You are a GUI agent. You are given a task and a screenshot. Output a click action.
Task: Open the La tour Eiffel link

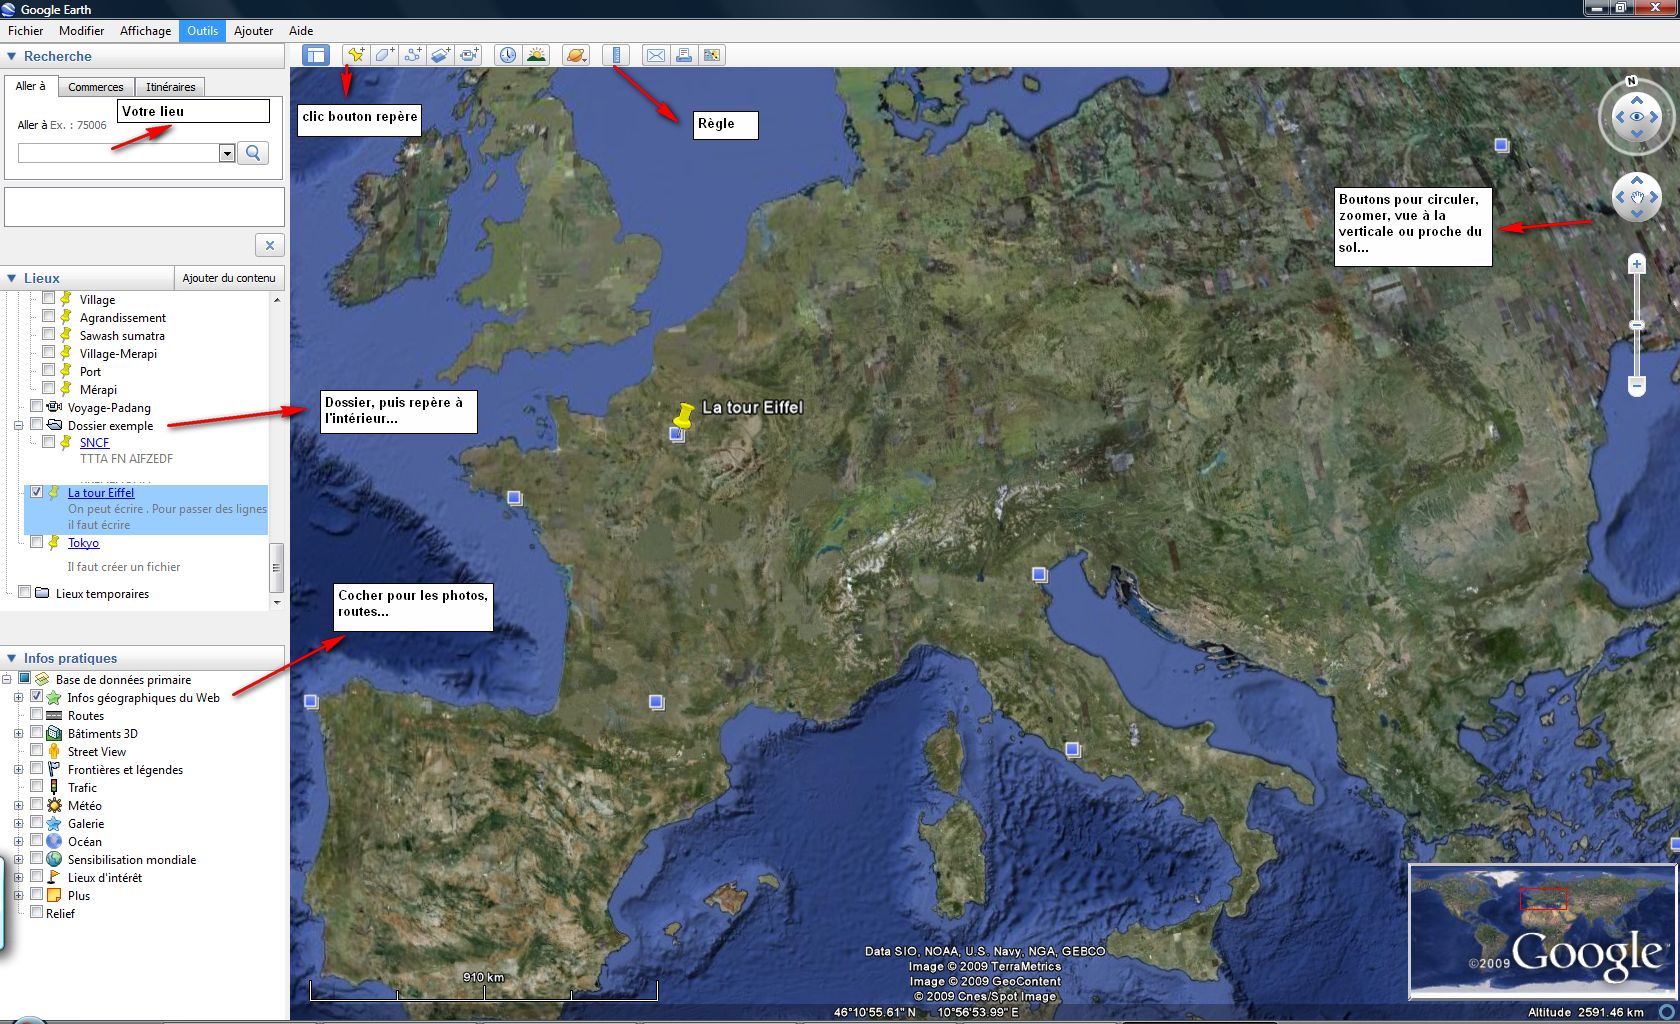pyautogui.click(x=101, y=492)
